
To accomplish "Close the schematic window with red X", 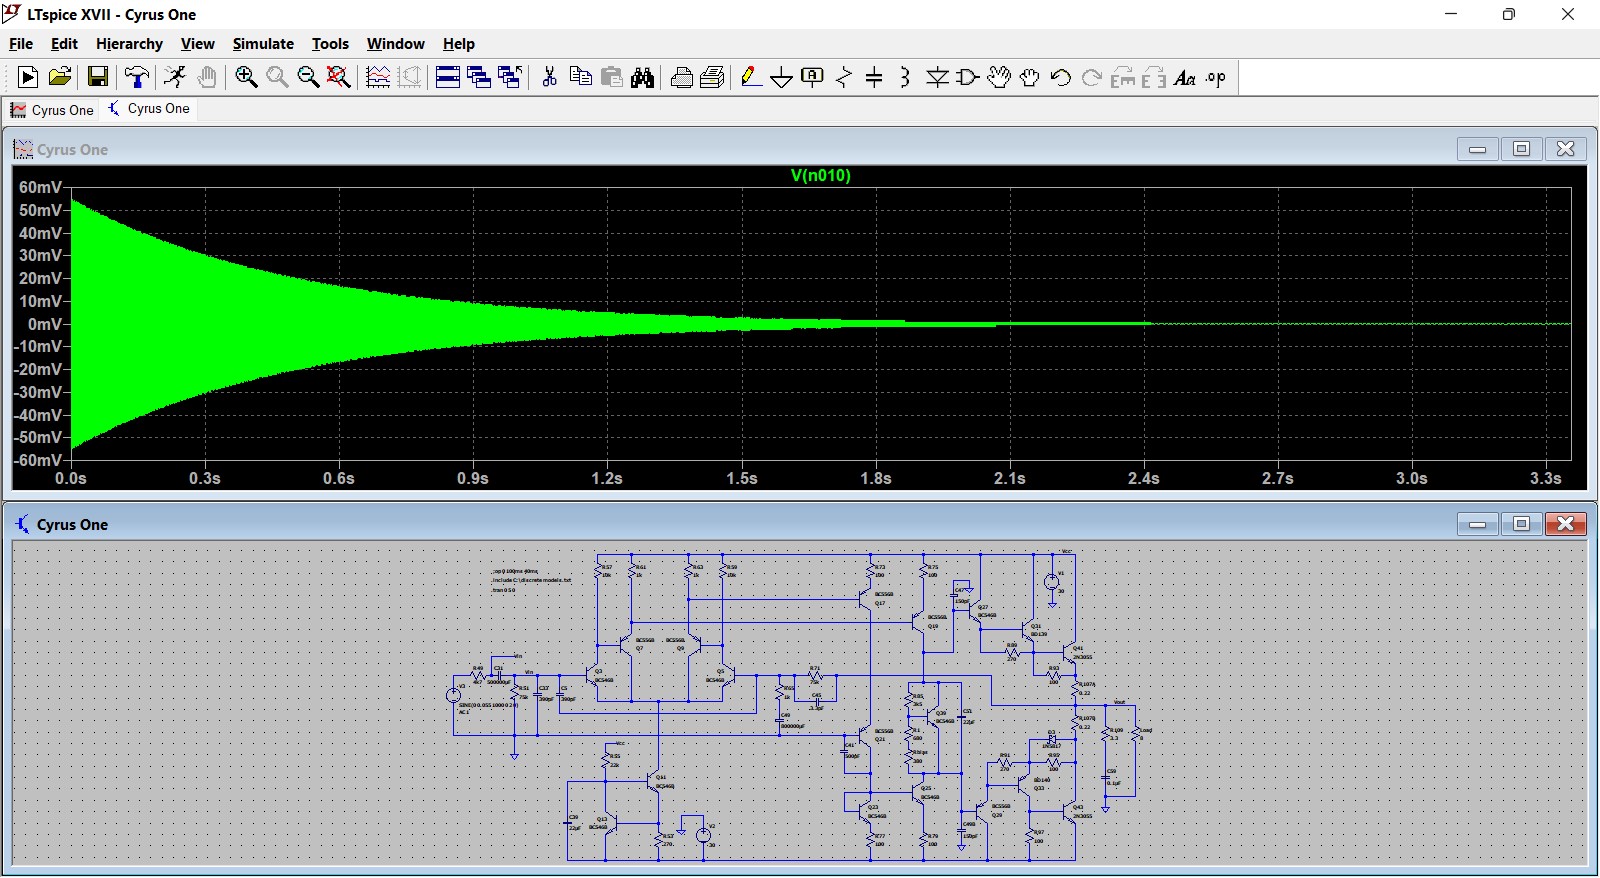I will point(1566,524).
